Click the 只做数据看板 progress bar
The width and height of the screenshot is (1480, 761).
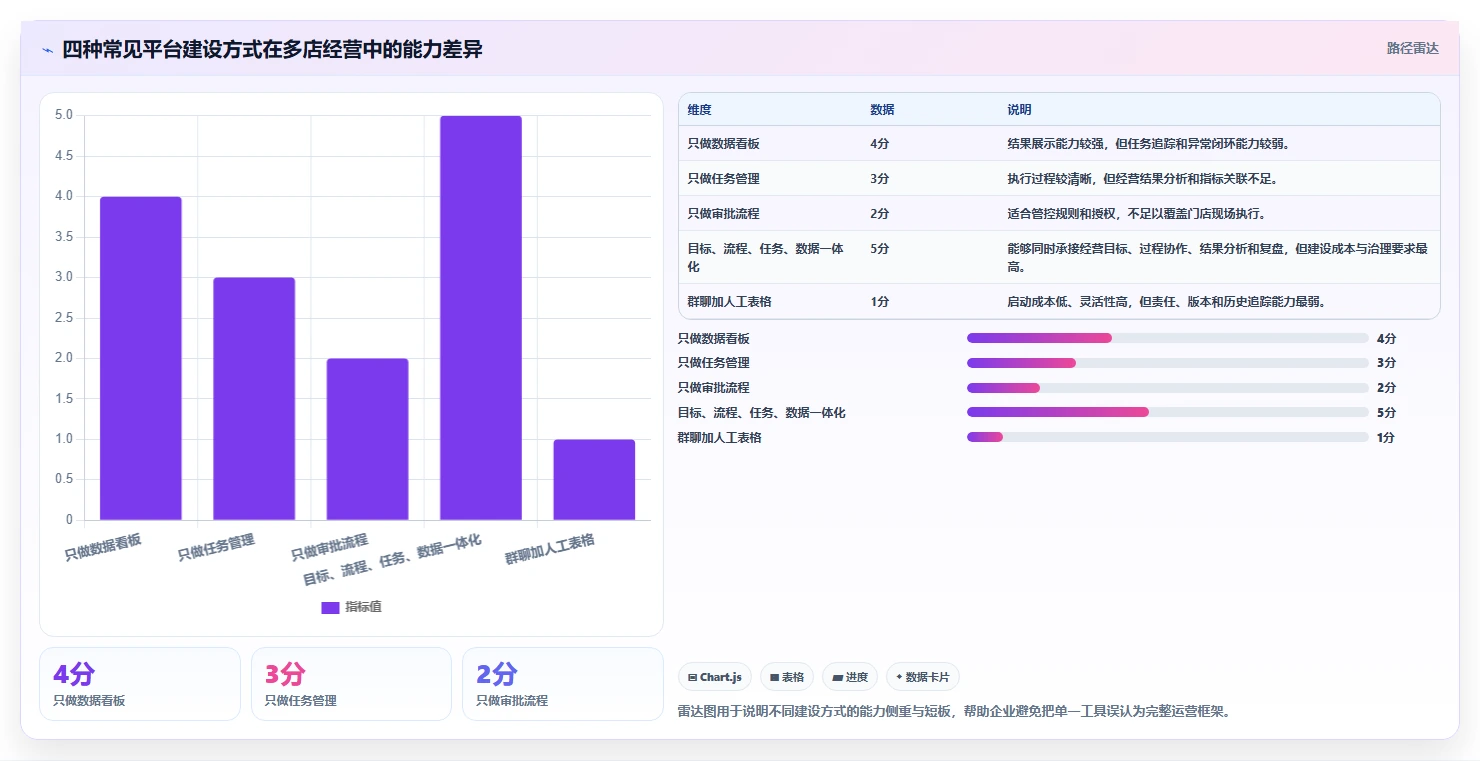(x=1167, y=338)
